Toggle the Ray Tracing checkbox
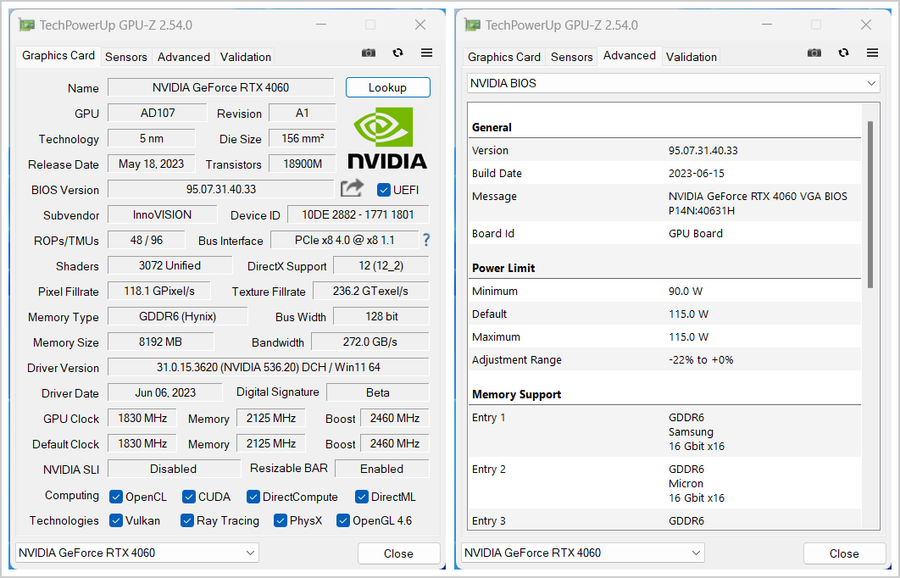 pyautogui.click(x=187, y=520)
